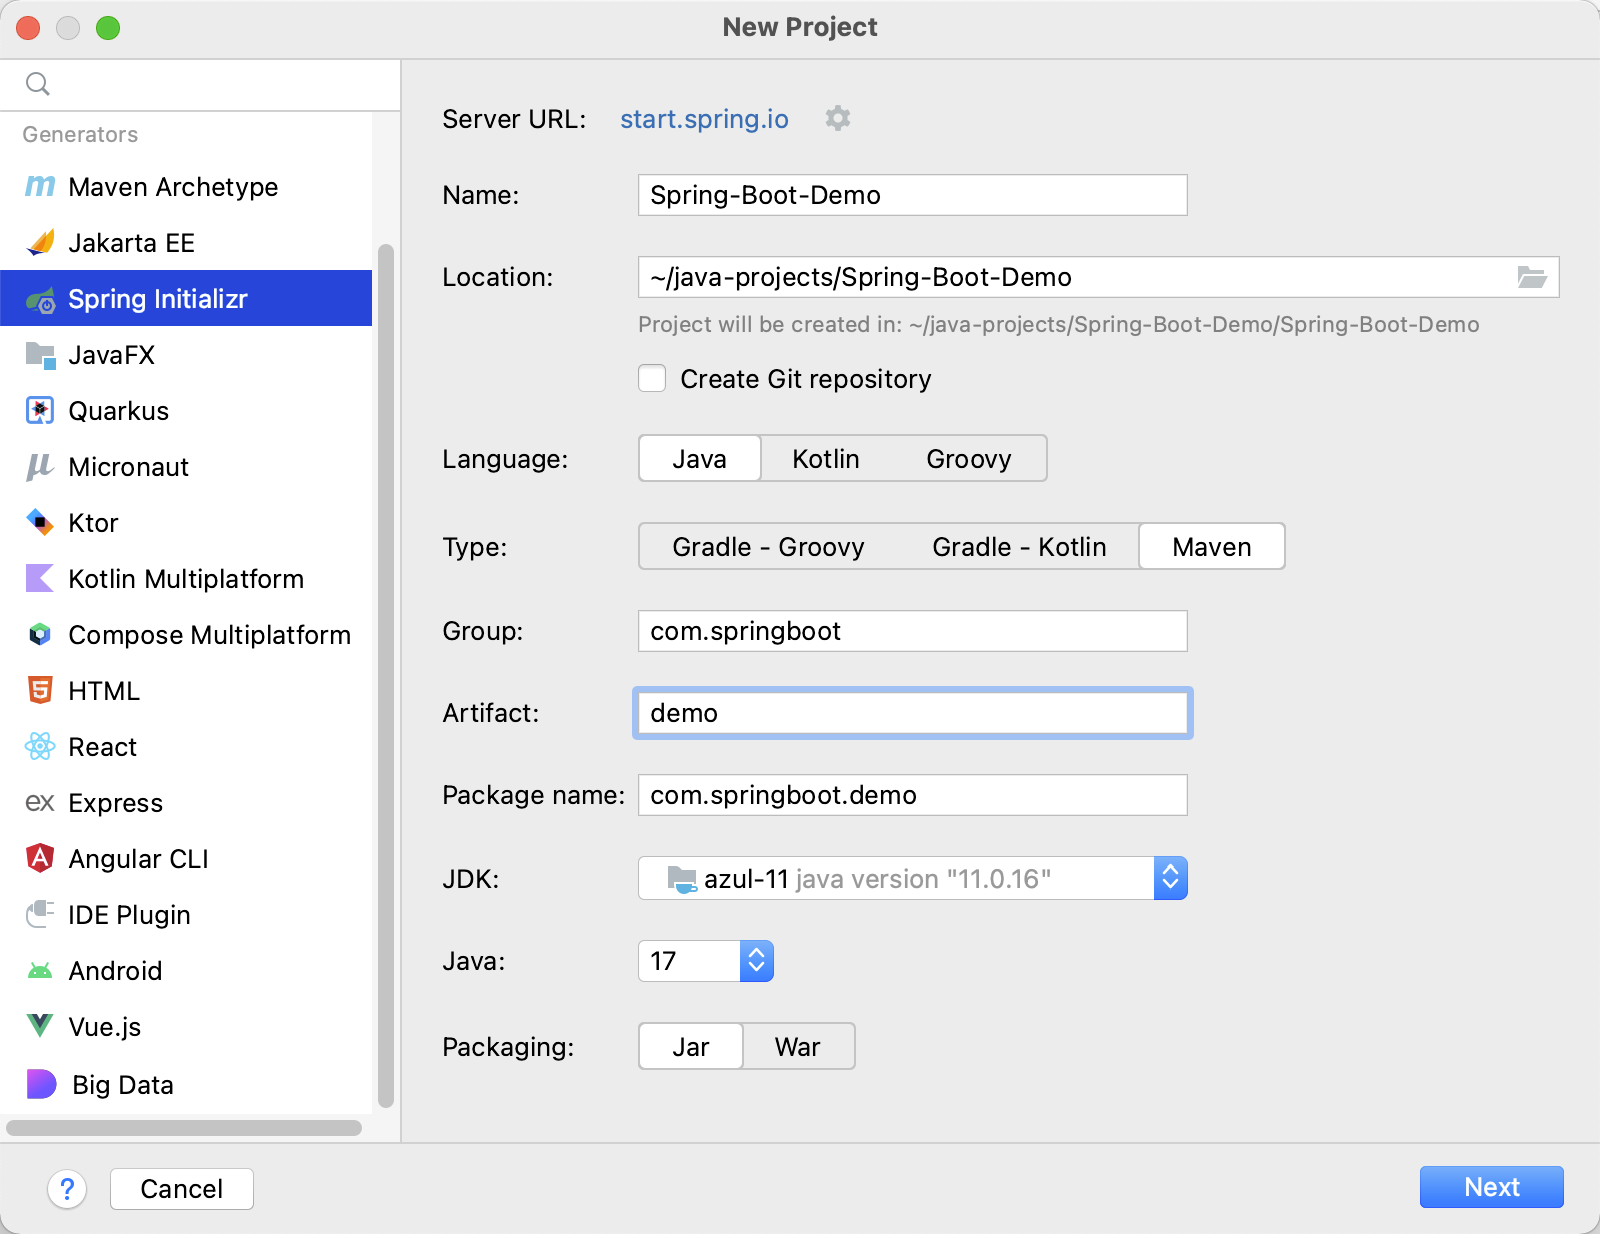
Task: Select the React generator entry
Action: pos(186,747)
